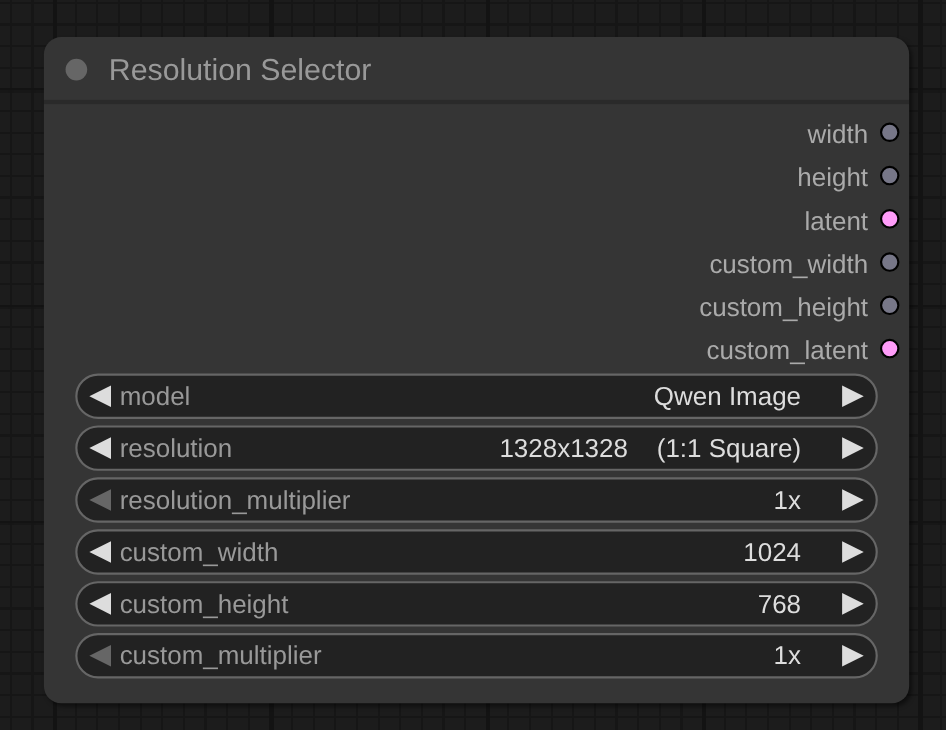Select previous resolution with left arrow
946x730 pixels.
coord(100,448)
